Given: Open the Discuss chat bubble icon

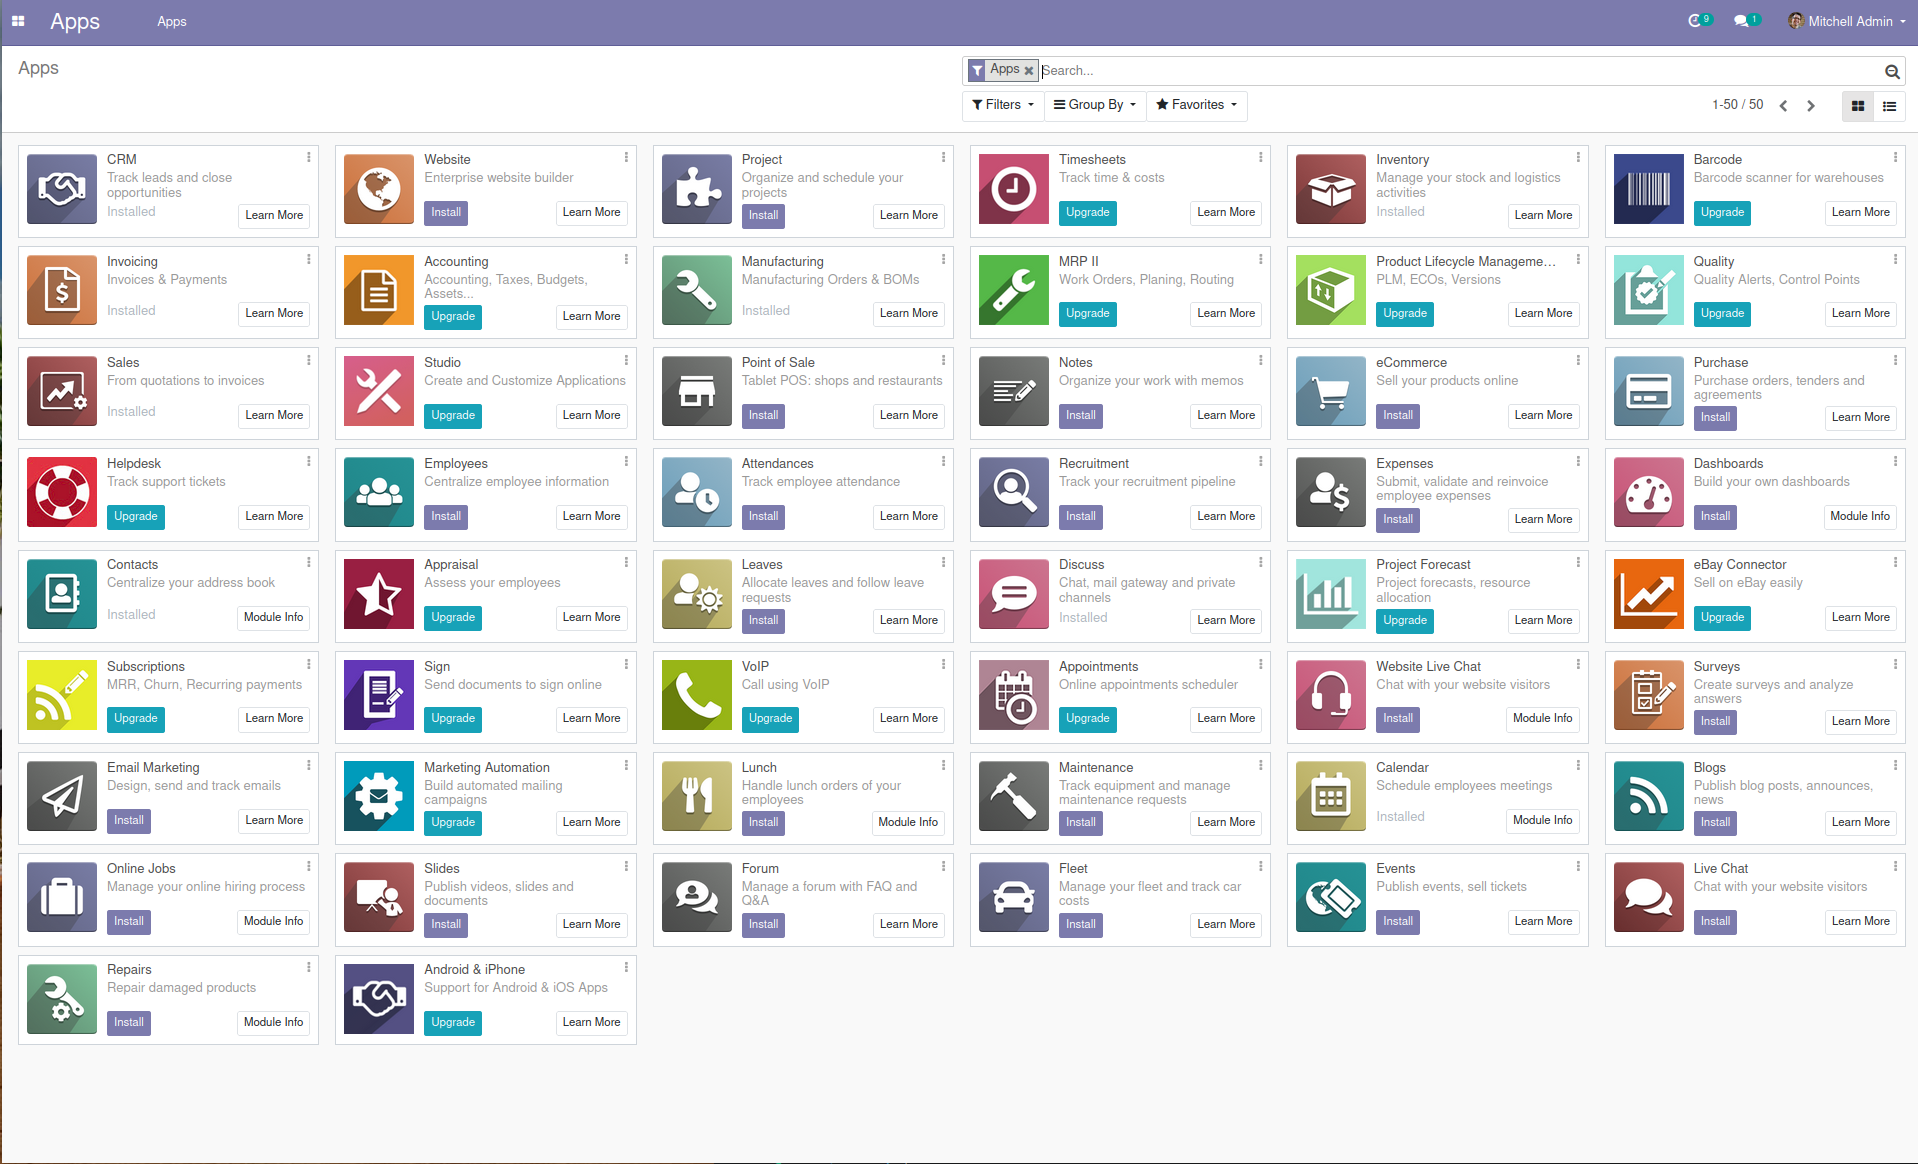Looking at the screenshot, I should click(1012, 593).
